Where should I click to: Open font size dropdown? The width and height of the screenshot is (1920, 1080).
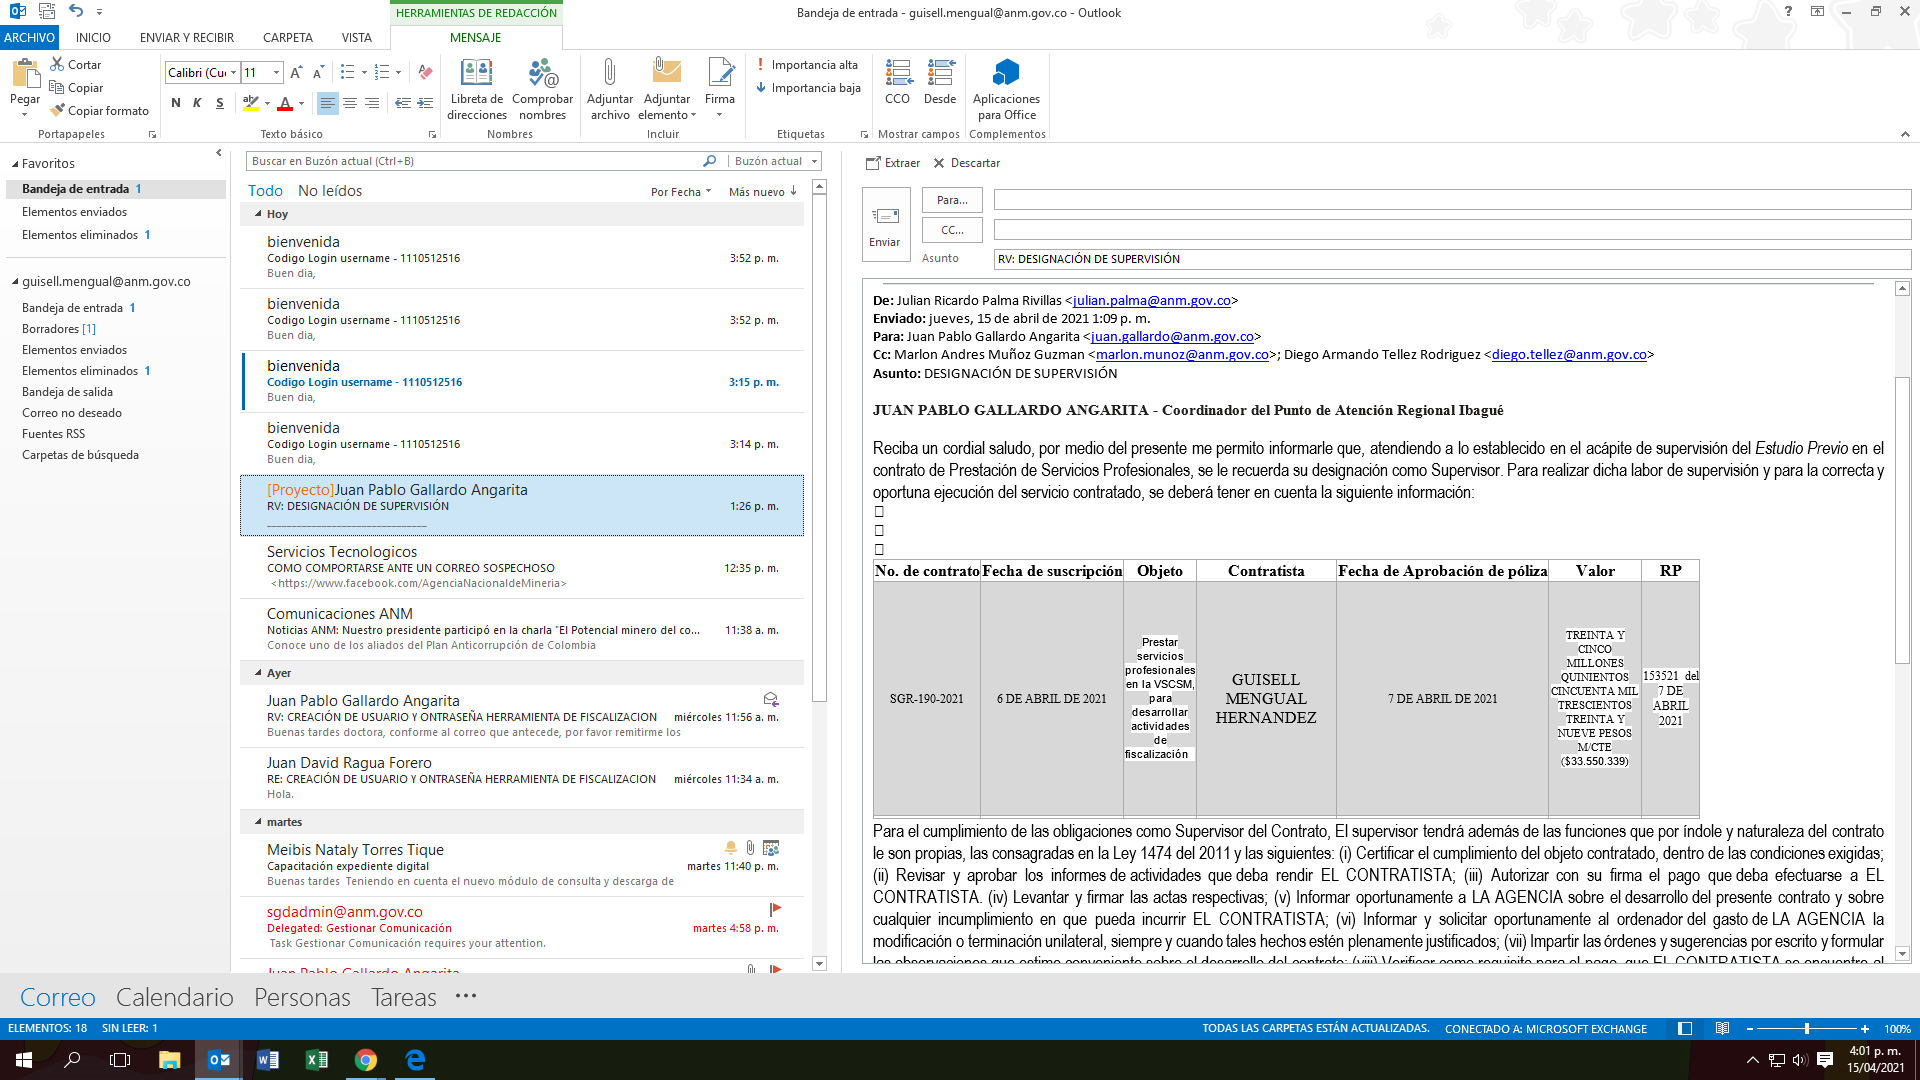(x=277, y=72)
